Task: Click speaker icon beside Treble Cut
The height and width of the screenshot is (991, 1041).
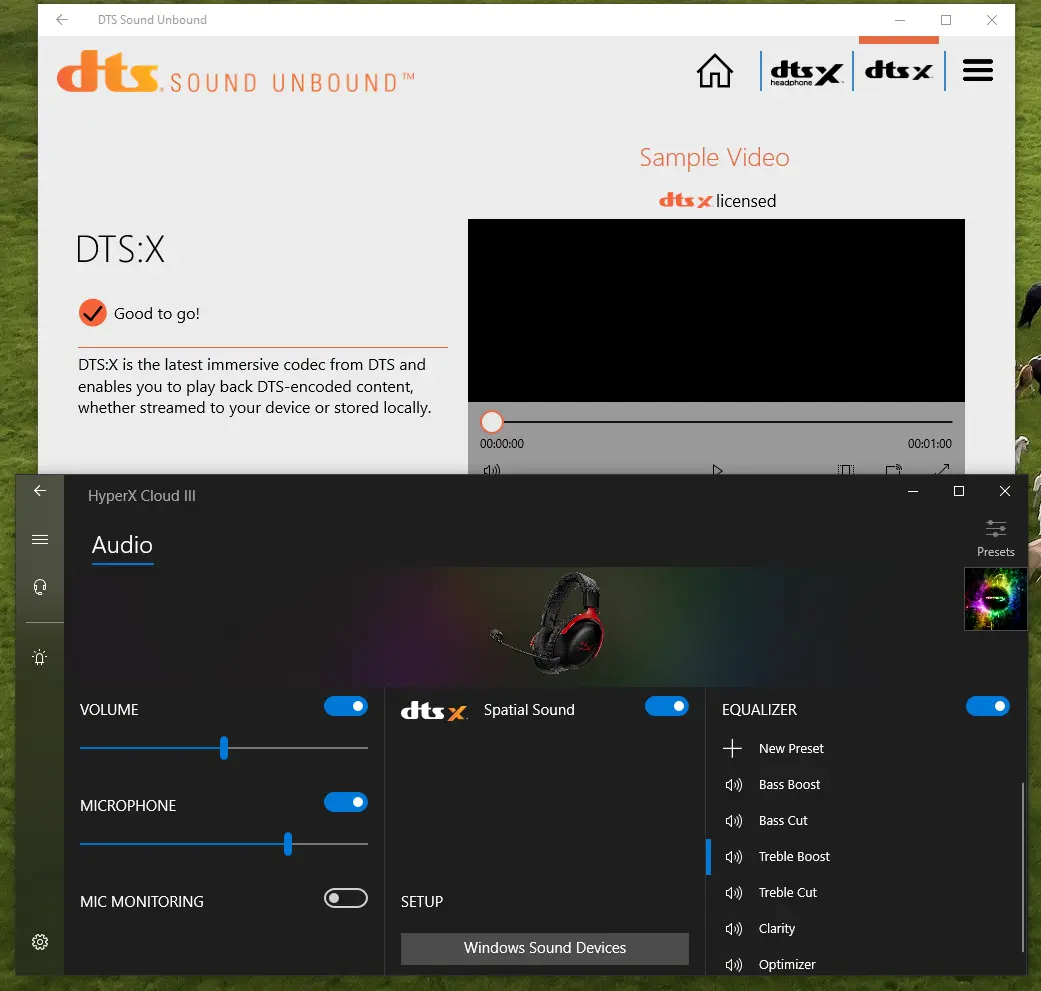Action: pyautogui.click(x=733, y=893)
